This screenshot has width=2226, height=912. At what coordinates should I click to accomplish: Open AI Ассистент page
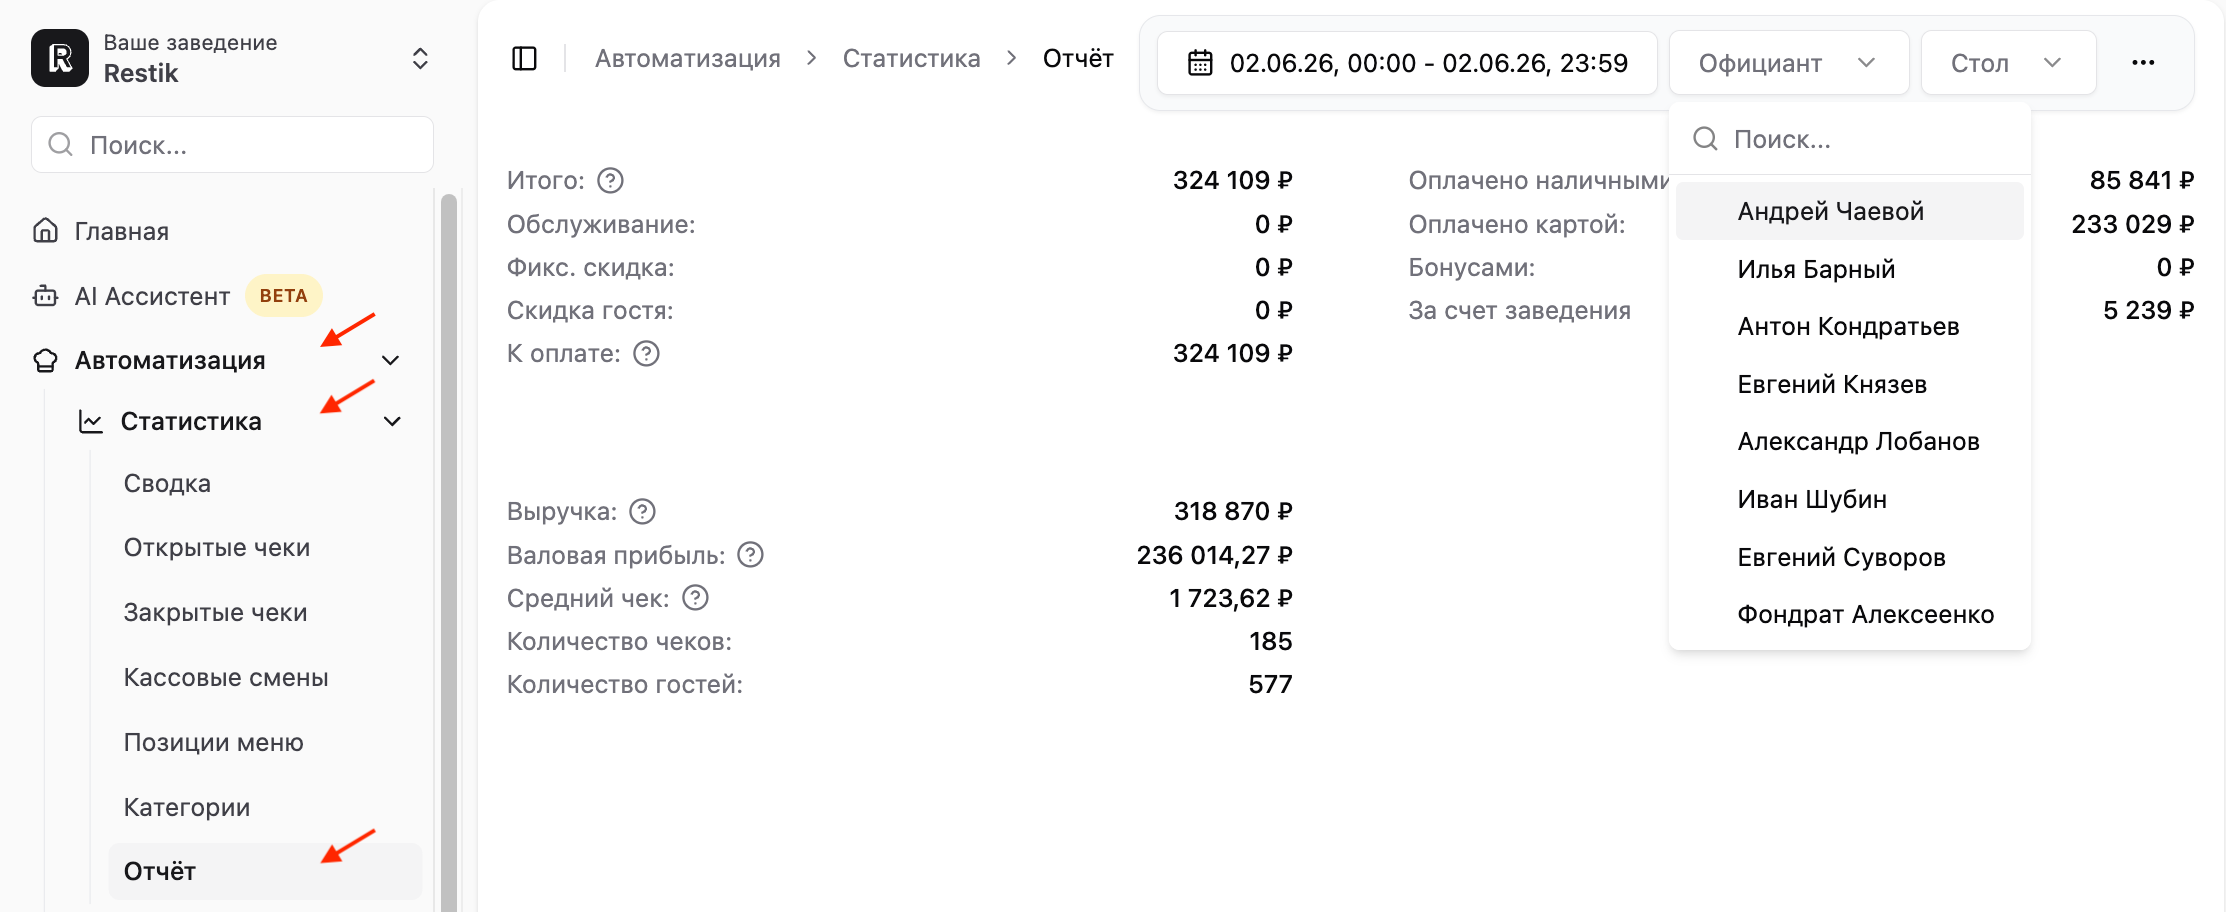[152, 296]
